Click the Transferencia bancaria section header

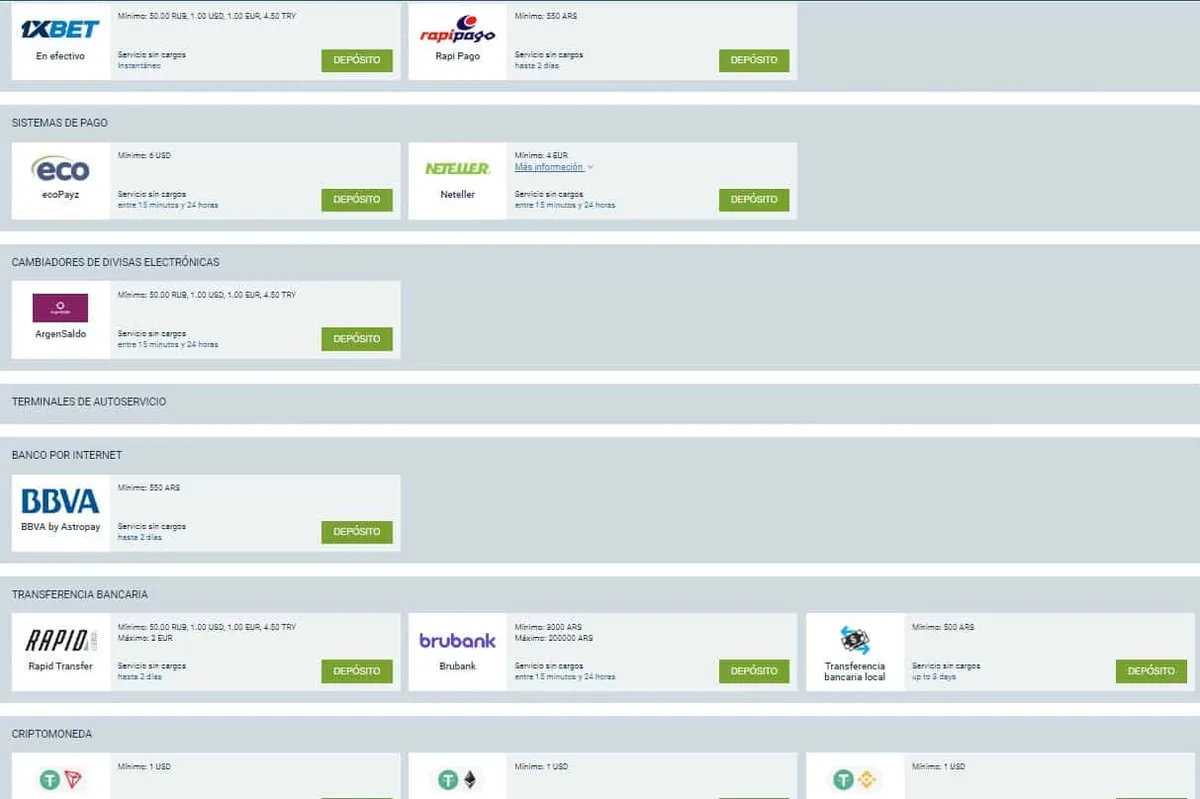pos(80,594)
